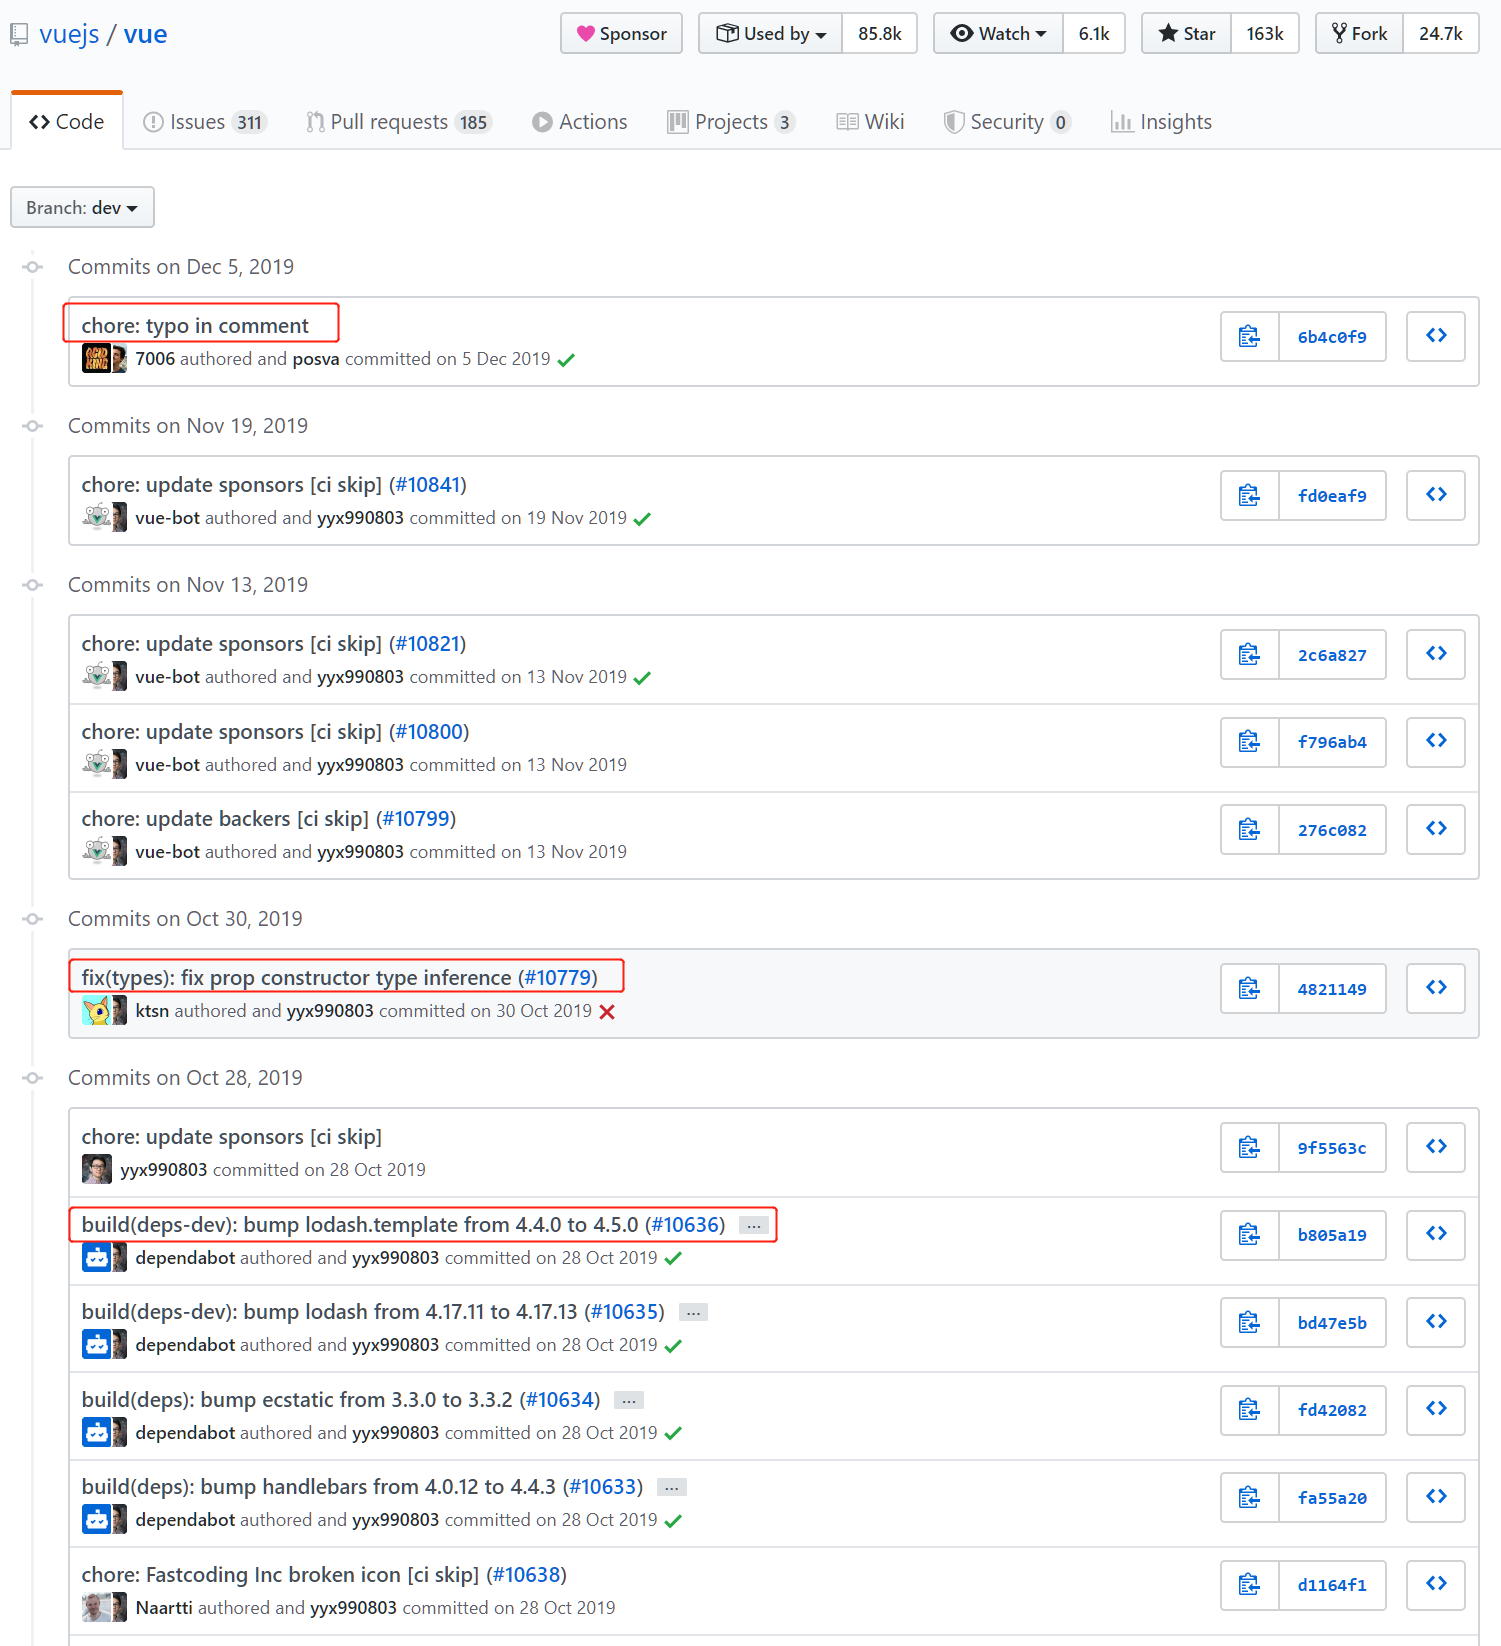1501x1646 pixels.
Task: Open Naartti author profile link
Action: [164, 1608]
